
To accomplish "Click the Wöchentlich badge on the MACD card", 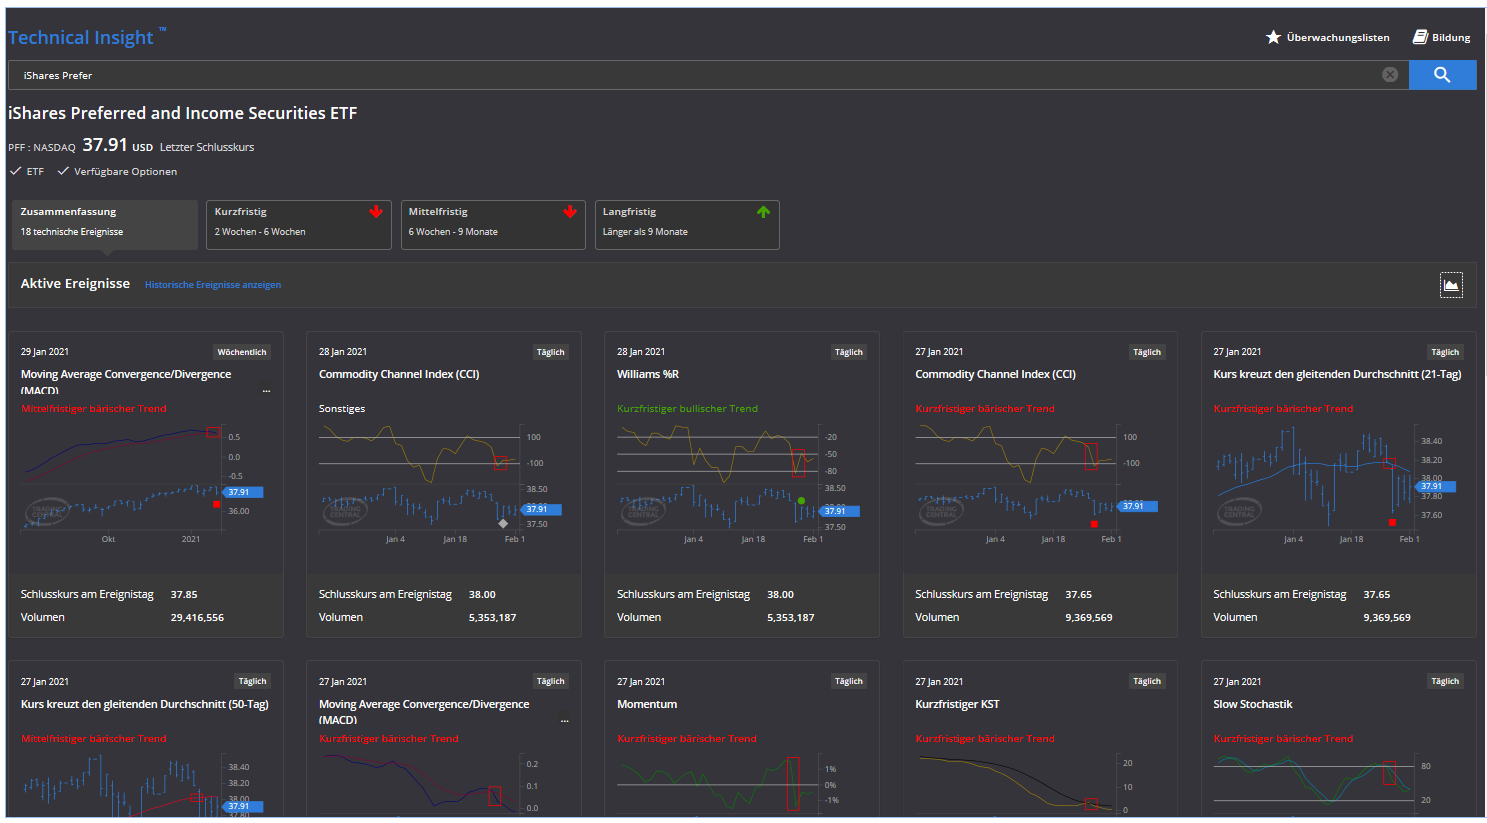I will [x=242, y=352].
